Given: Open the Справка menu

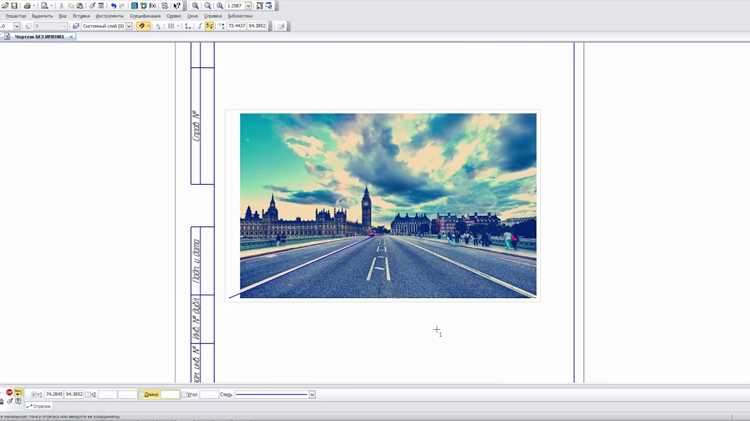Looking at the screenshot, I should point(213,16).
